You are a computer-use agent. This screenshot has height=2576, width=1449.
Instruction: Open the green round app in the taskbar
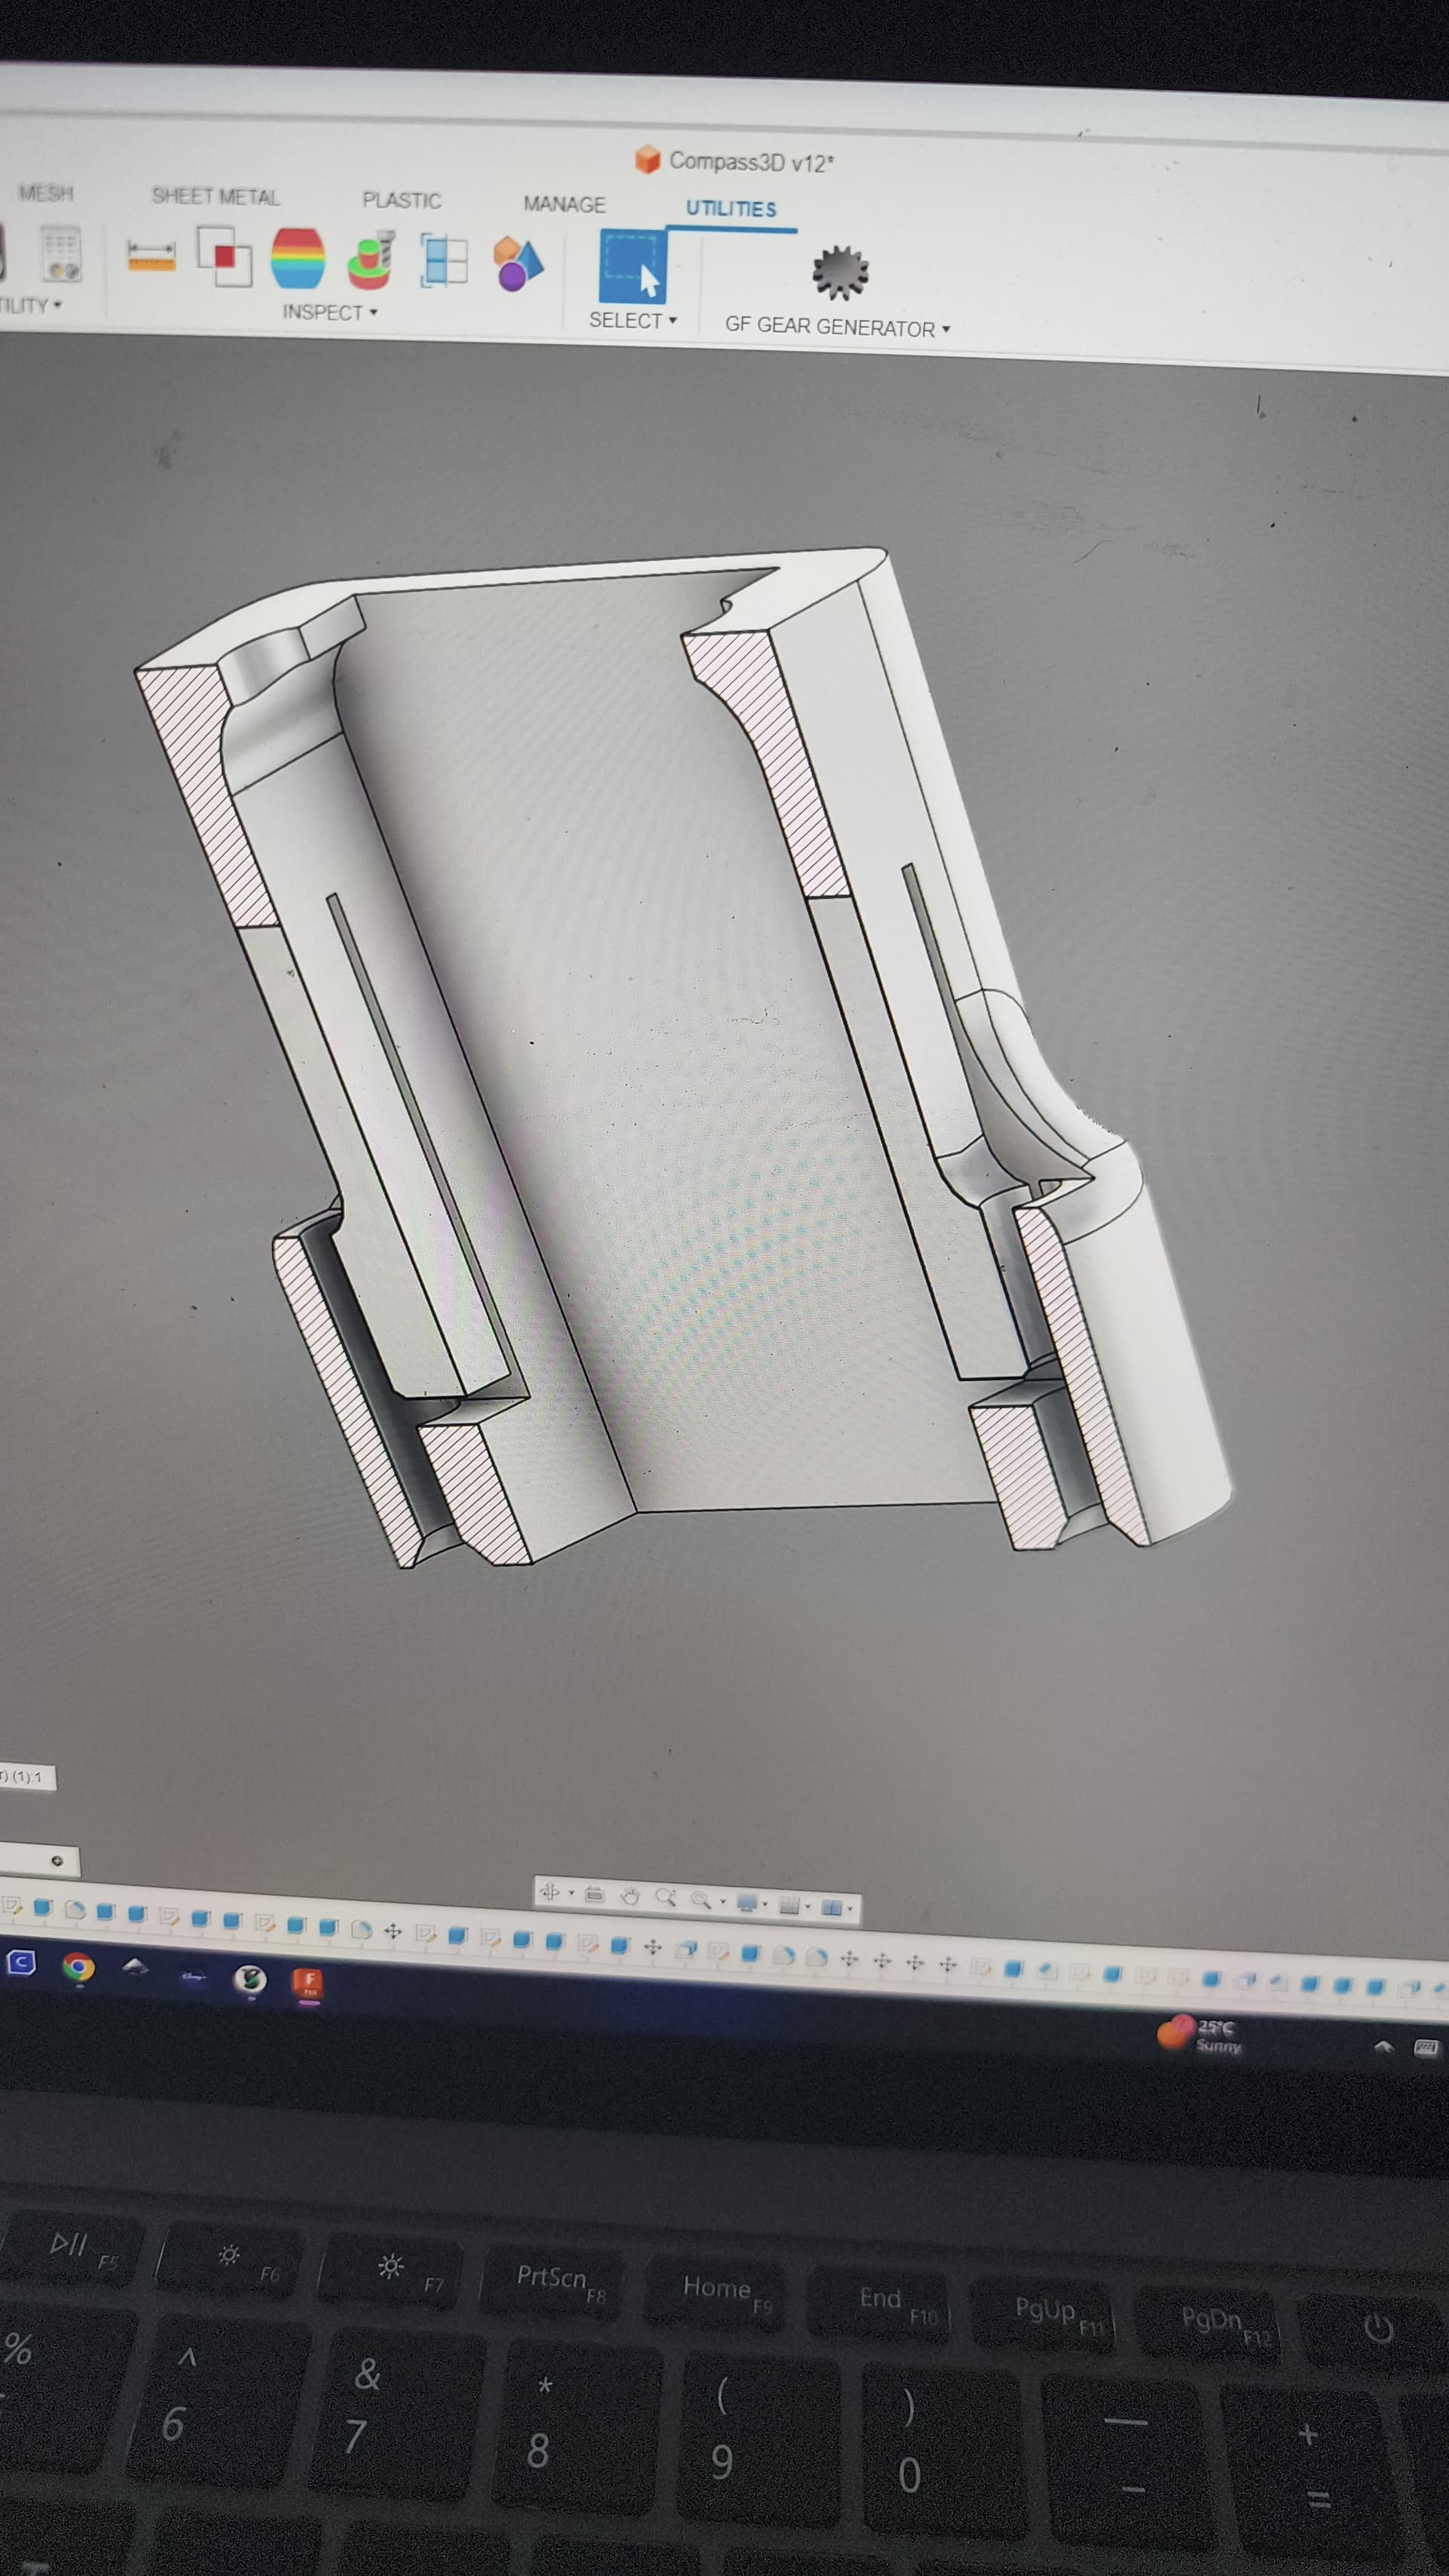point(250,1978)
